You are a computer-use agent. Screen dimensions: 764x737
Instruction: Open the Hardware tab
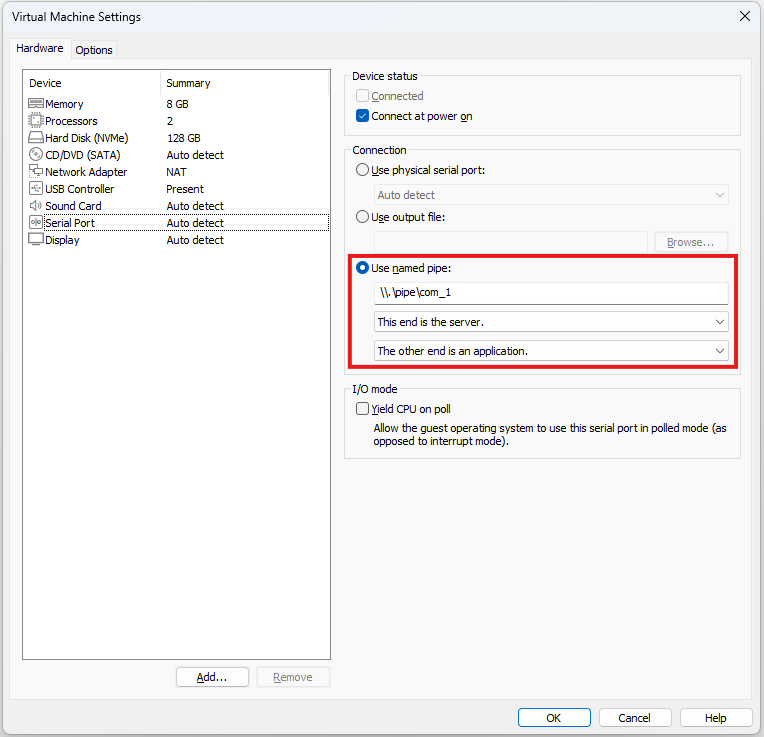(x=40, y=48)
